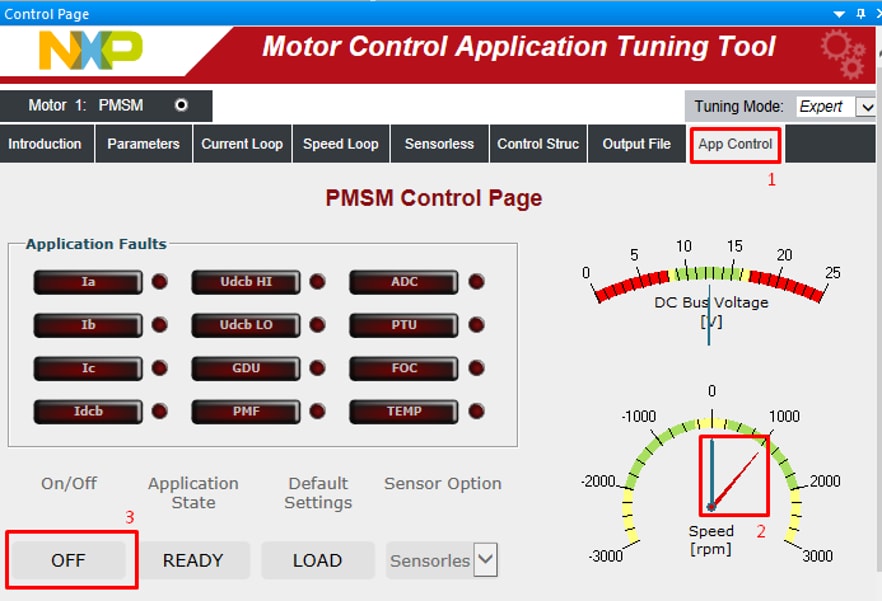Open the panel options menu arrow in the title bar

[839, 13]
